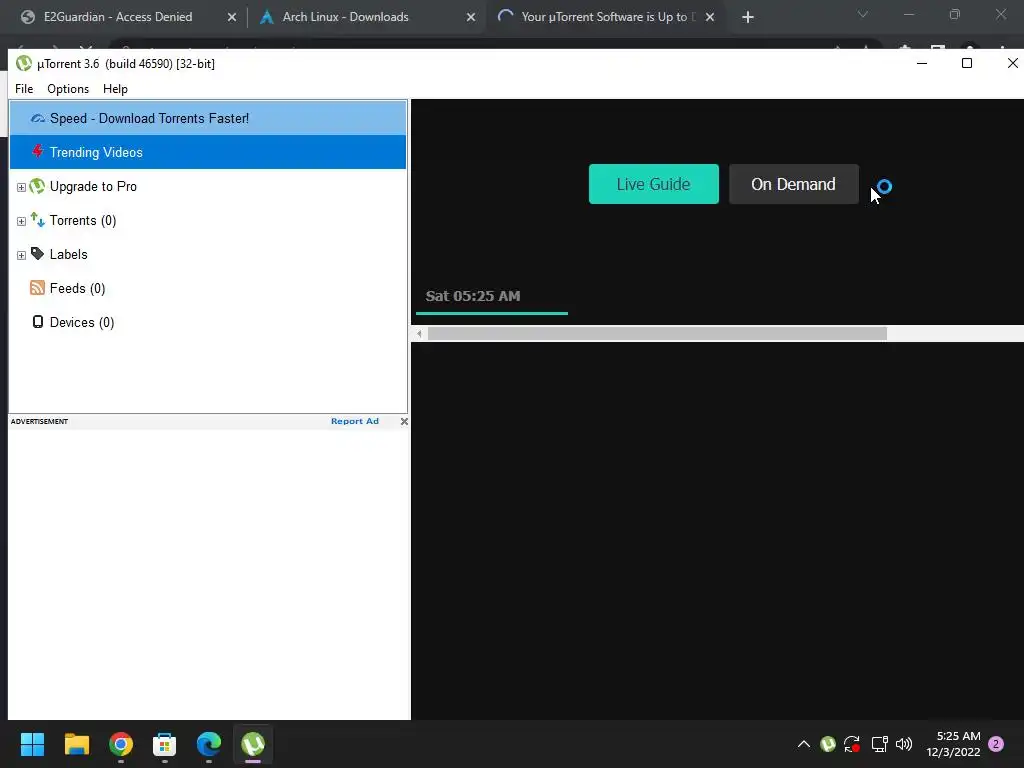Screen dimensions: 1024x768
Task: Open the File menu in µTorrent
Action: coord(24,89)
